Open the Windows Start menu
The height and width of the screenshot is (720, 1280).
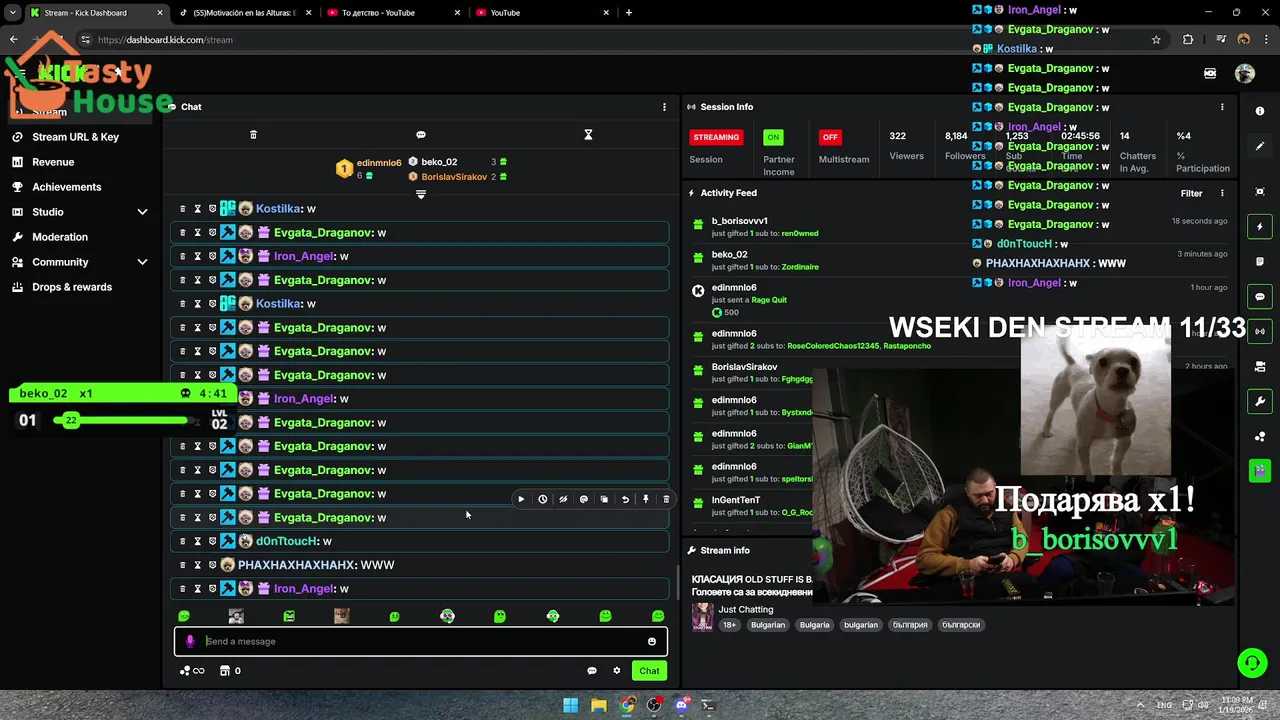point(570,705)
